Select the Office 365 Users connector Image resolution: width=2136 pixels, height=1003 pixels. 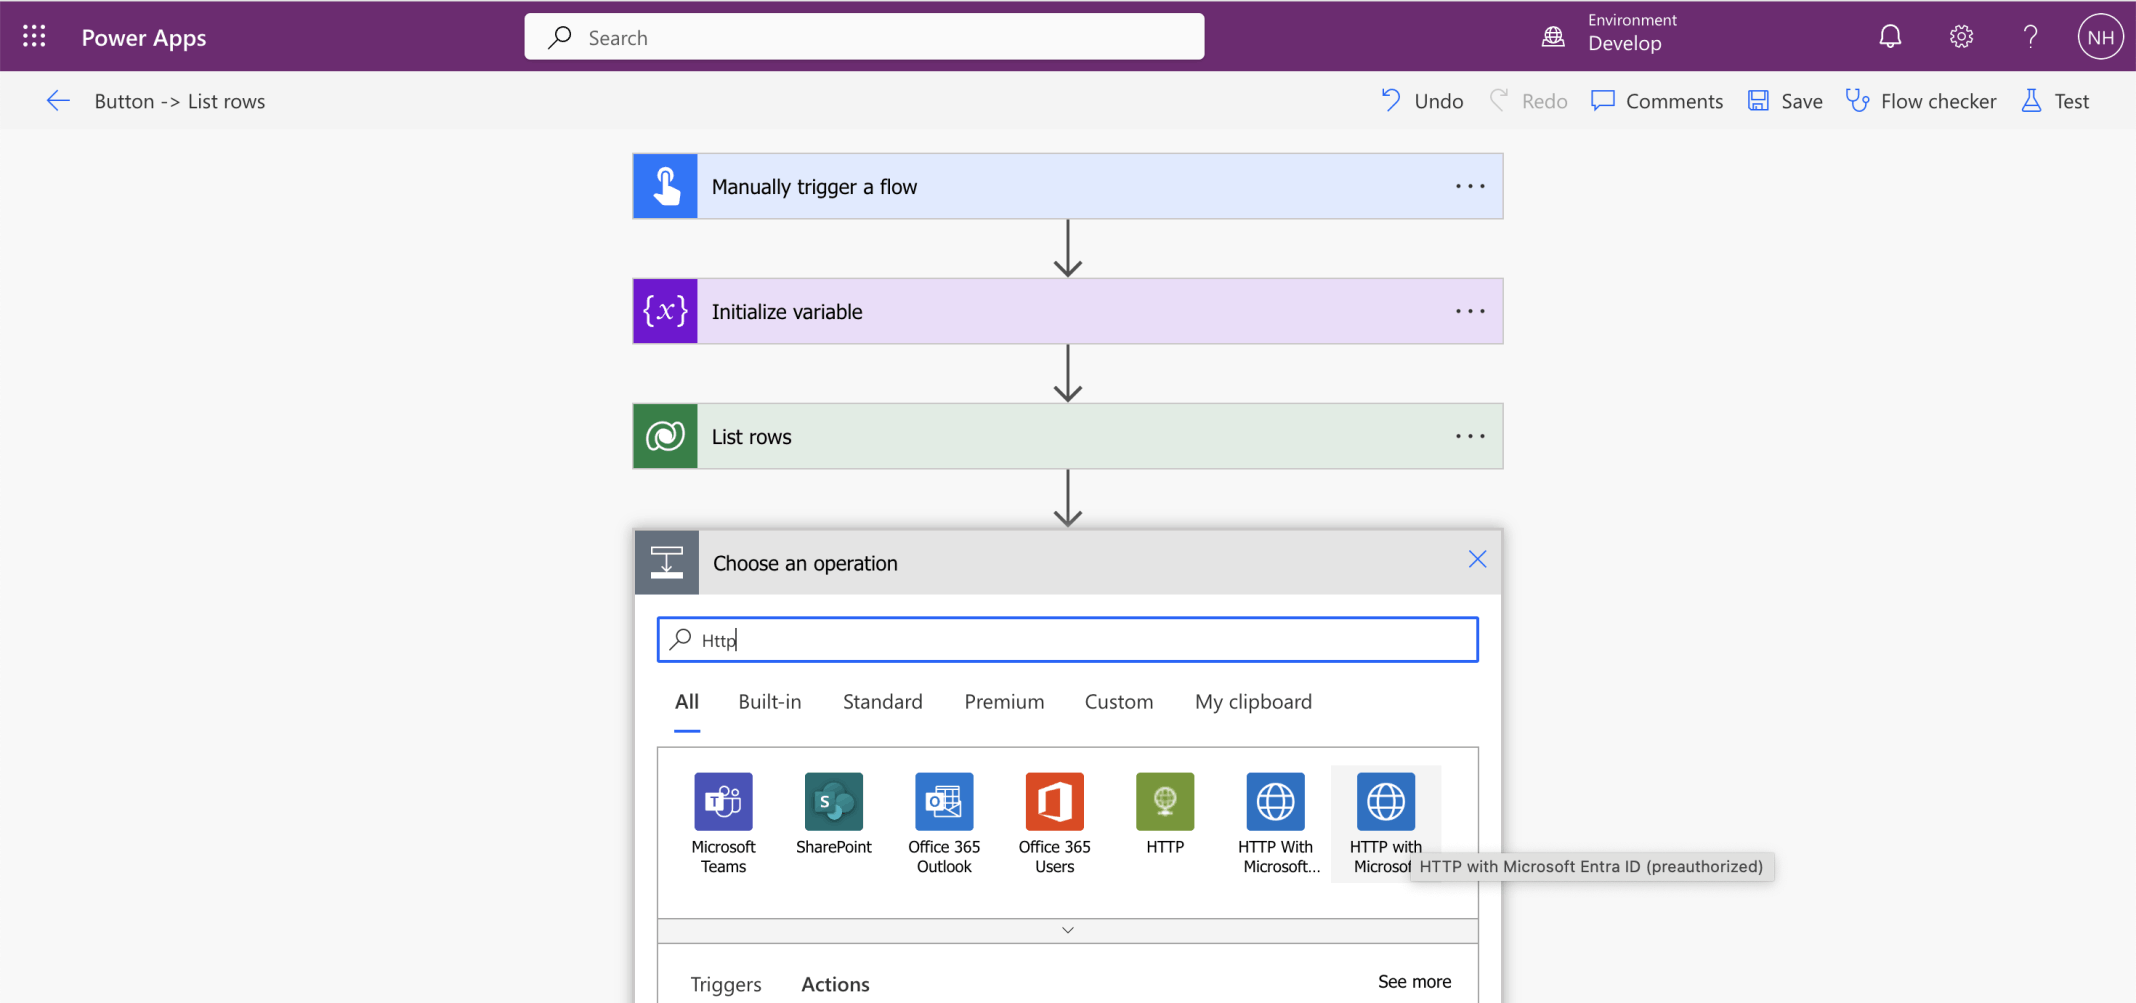coord(1054,823)
